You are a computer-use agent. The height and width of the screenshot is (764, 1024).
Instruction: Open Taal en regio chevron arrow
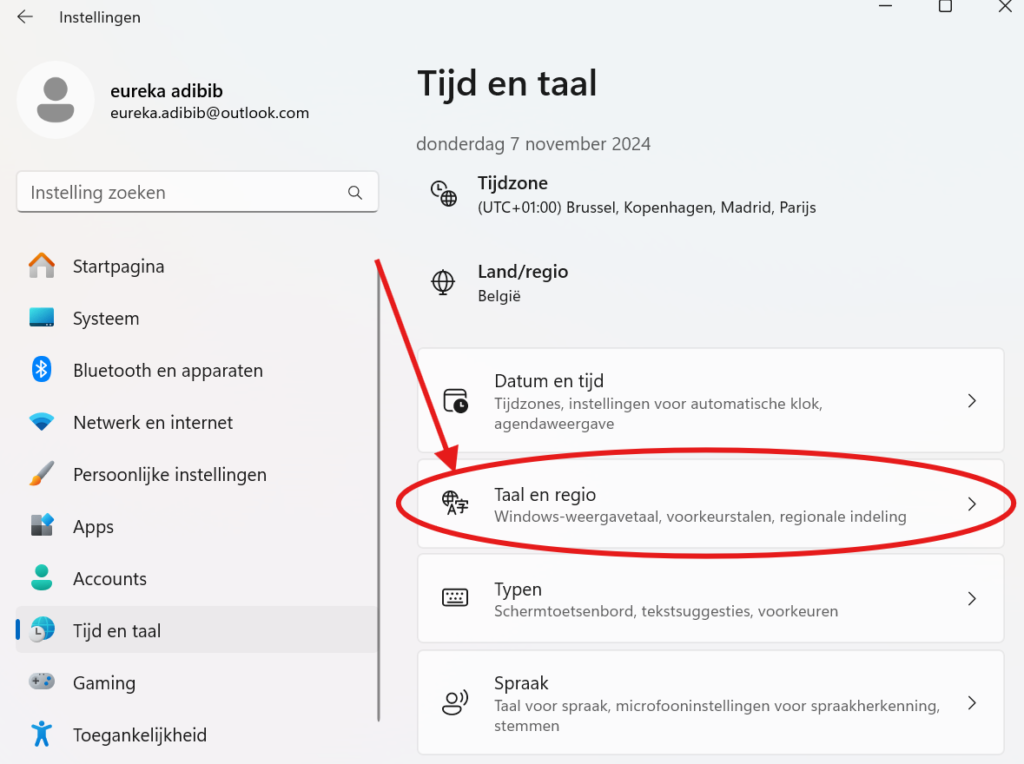click(x=971, y=504)
